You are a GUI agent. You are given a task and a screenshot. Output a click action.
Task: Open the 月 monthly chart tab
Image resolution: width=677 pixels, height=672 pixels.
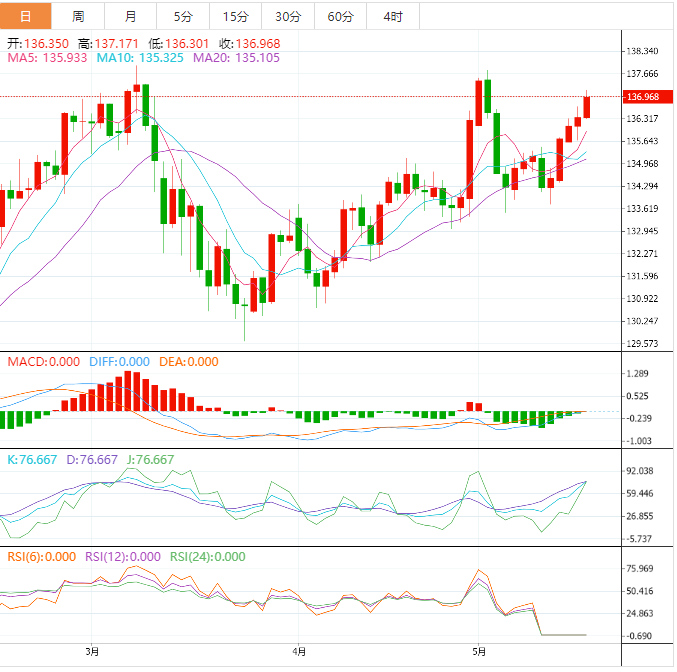tap(131, 16)
